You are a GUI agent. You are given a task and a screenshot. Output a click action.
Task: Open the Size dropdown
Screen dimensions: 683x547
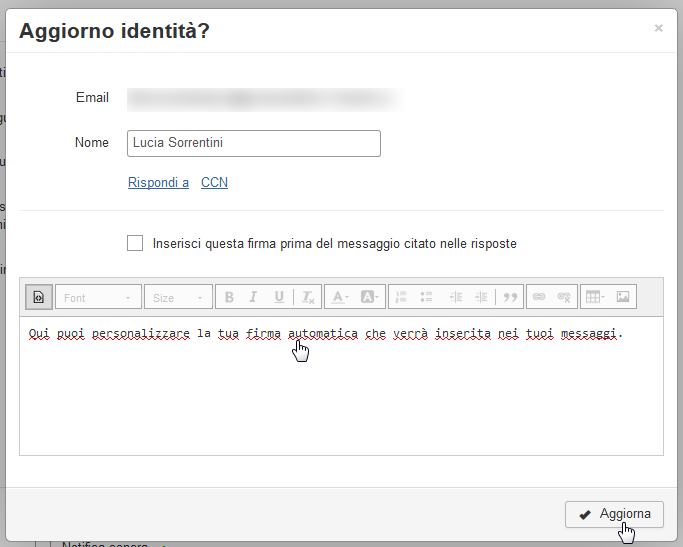click(x=178, y=297)
